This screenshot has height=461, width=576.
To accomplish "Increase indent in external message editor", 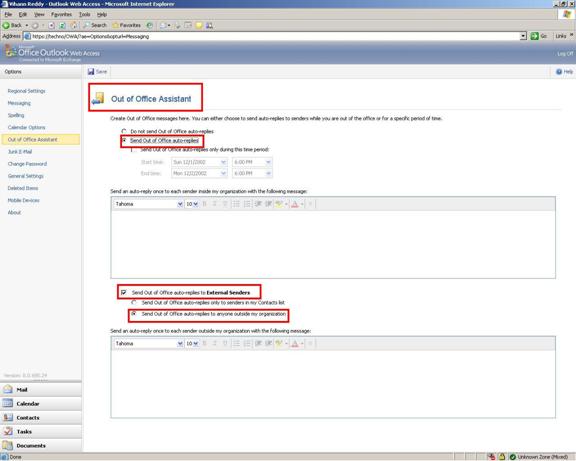I will coord(269,343).
